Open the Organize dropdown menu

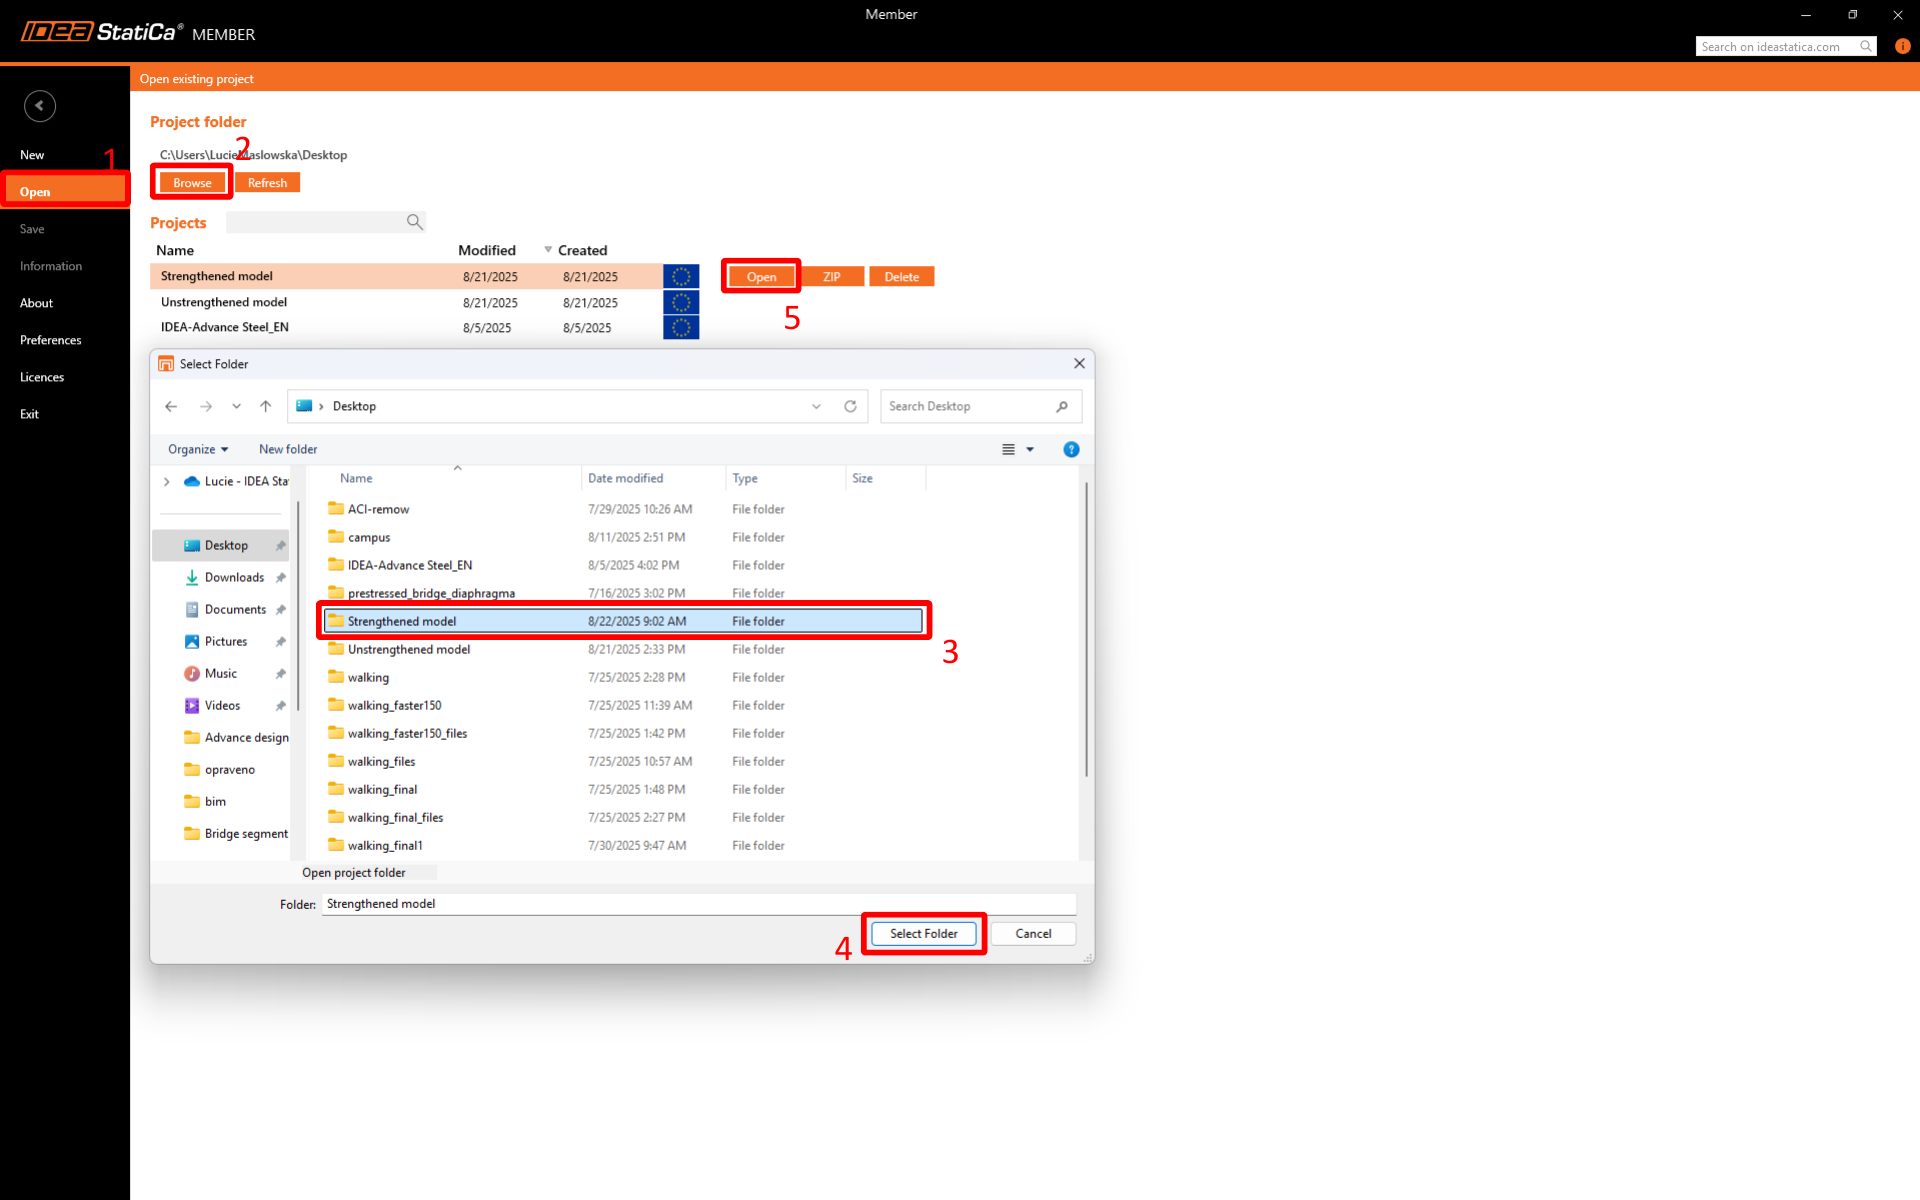[x=198, y=449]
